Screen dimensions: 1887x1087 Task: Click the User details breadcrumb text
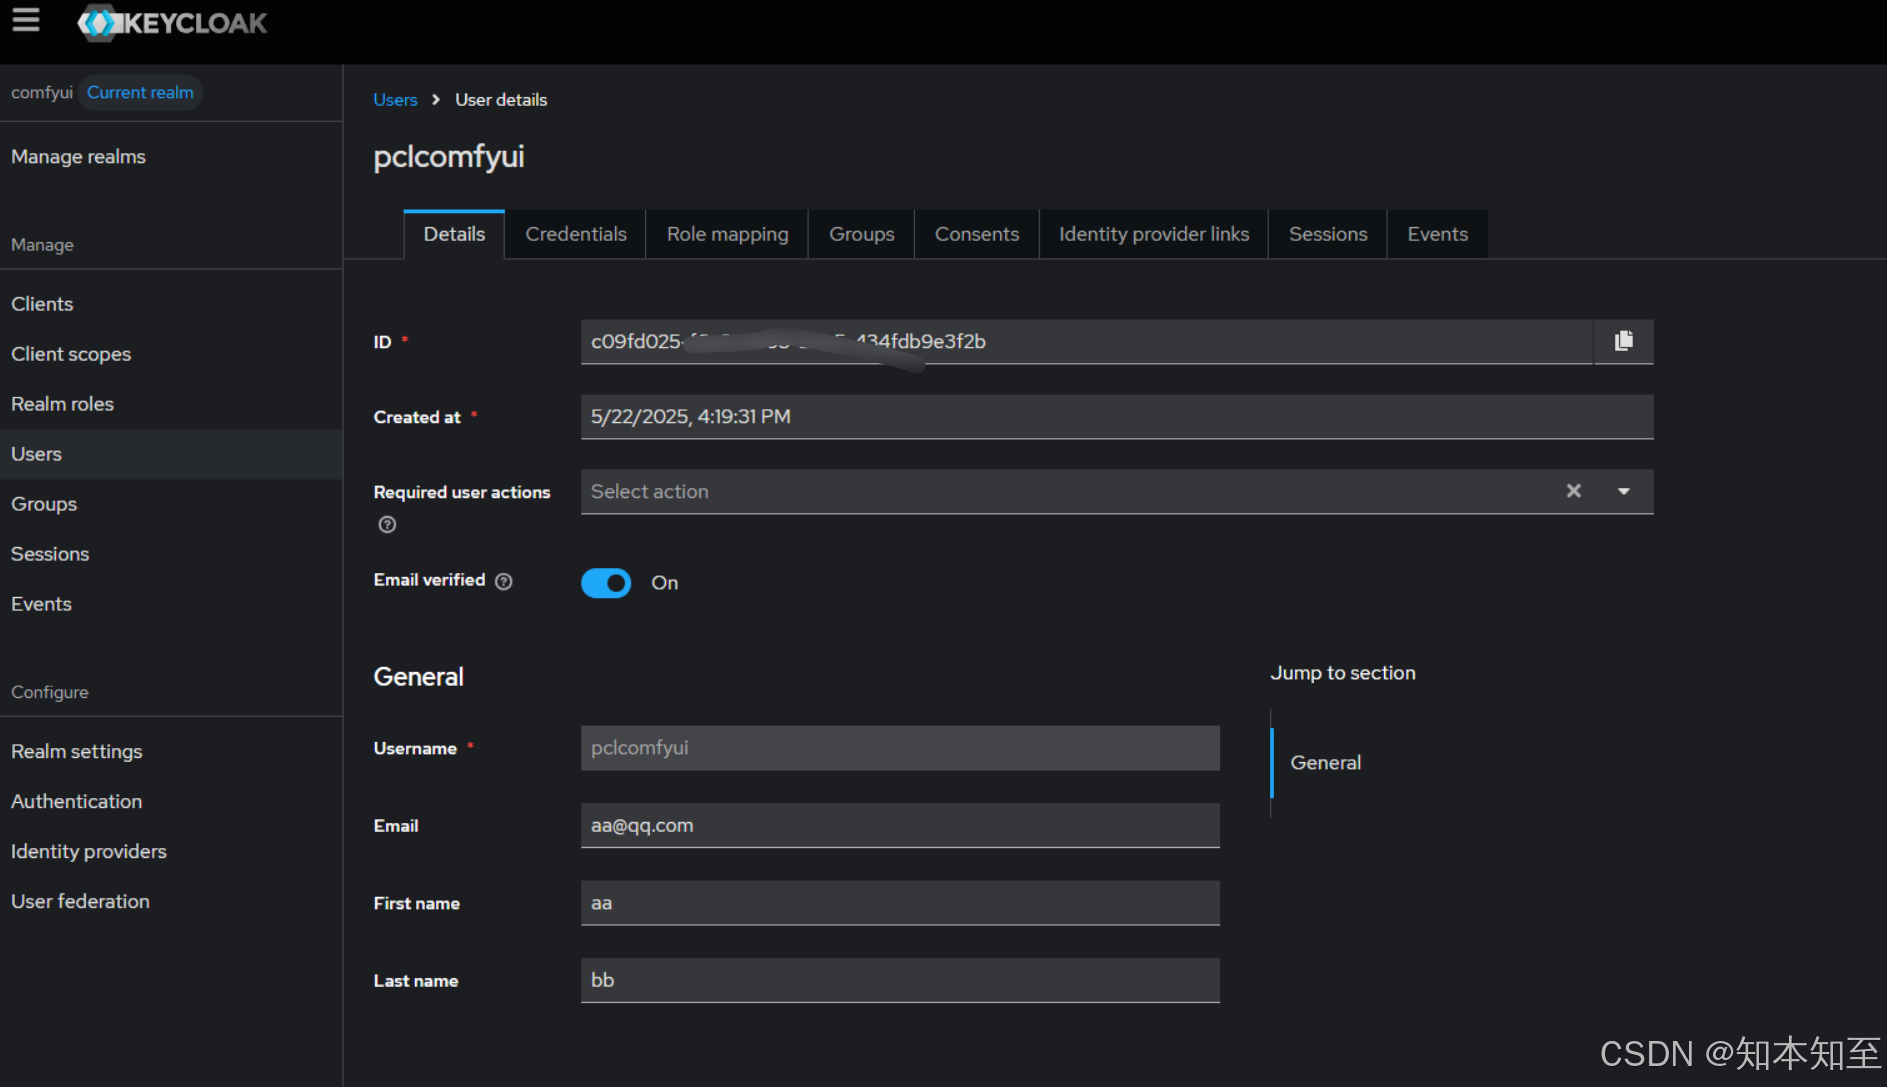(x=501, y=100)
